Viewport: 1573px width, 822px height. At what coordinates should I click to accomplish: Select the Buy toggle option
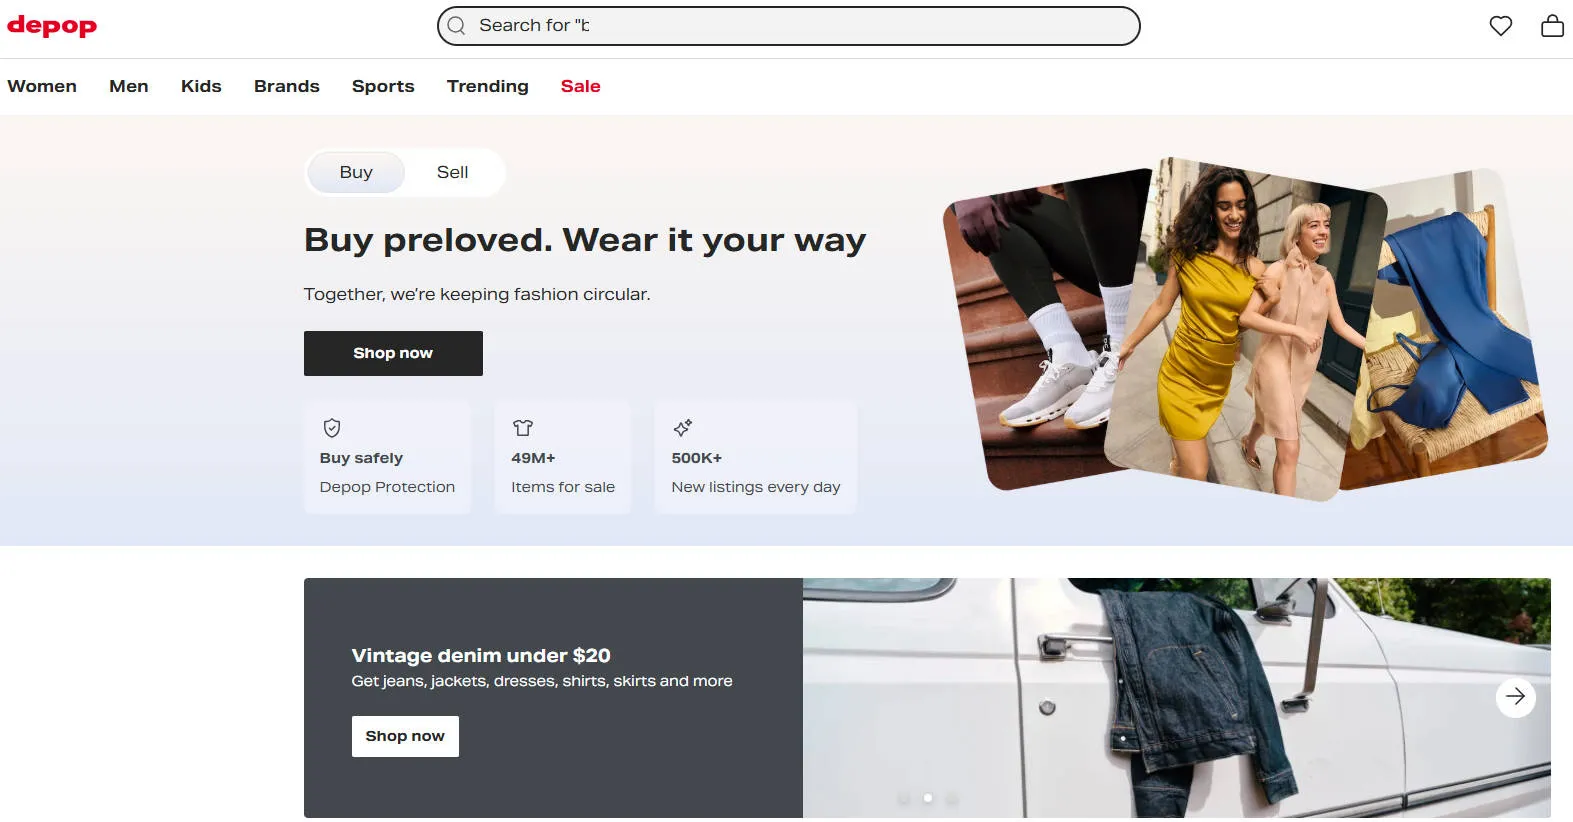coord(356,172)
